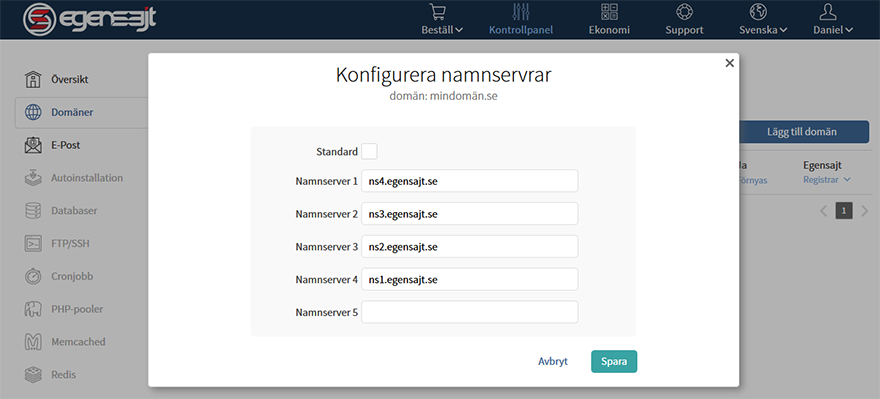Screen dimensions: 880x399
Task: Click the Support lifebuoy icon
Action: [x=684, y=12]
